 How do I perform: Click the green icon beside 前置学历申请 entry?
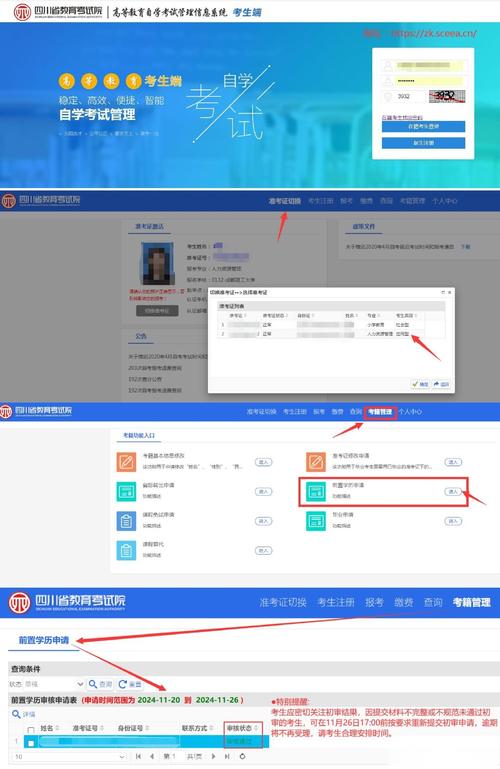click(x=316, y=491)
